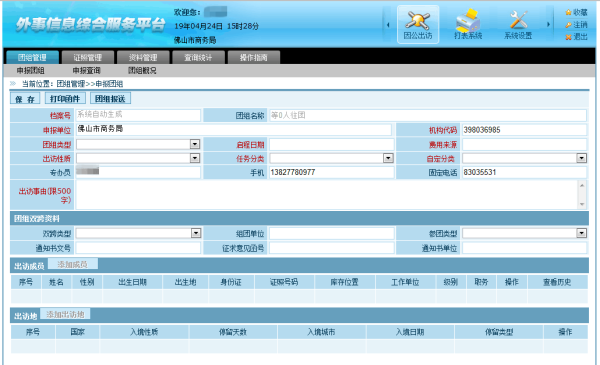This screenshot has height=365, width=600.
Task: Click the 团组名称 input field
Action: click(428, 115)
